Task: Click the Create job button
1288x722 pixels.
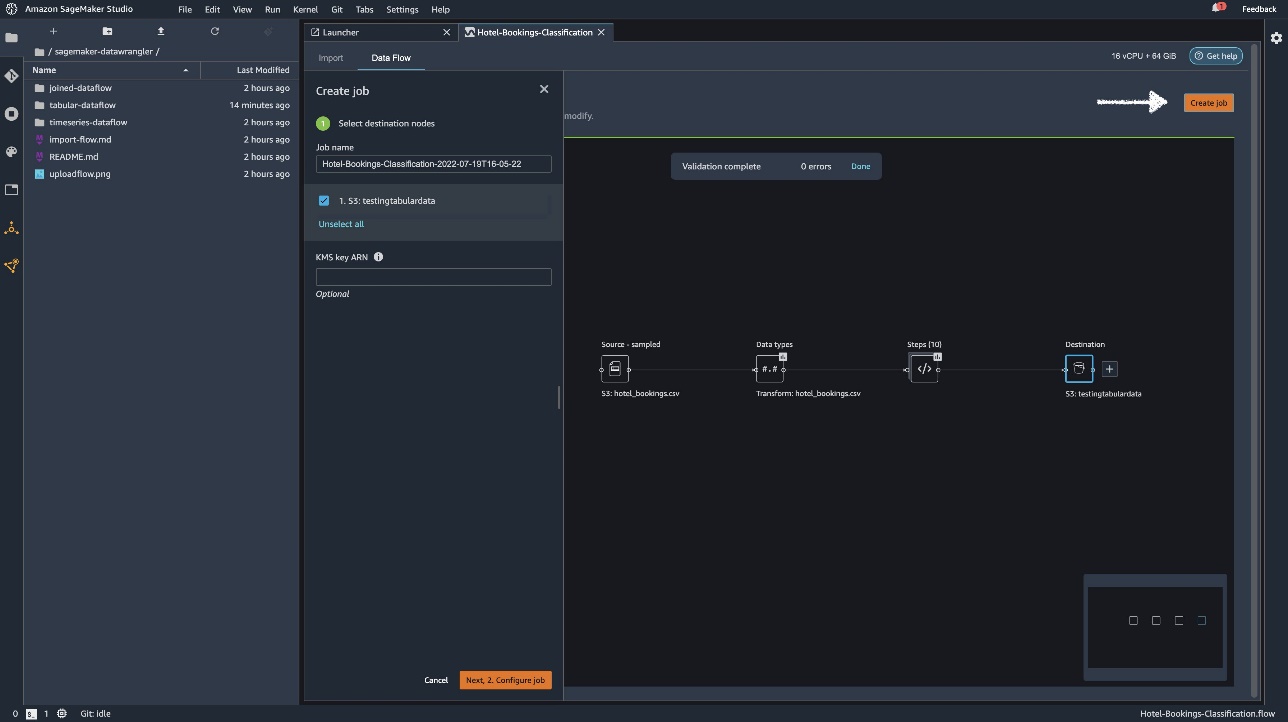Action: (x=1208, y=103)
